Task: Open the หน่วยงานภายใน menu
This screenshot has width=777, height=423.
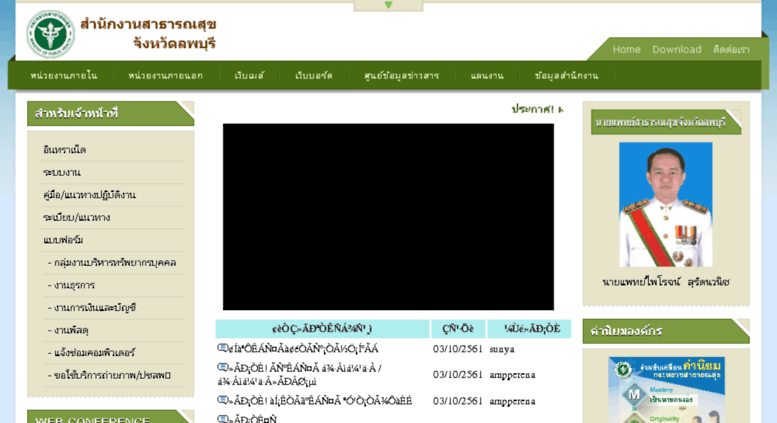Action: click(x=64, y=76)
